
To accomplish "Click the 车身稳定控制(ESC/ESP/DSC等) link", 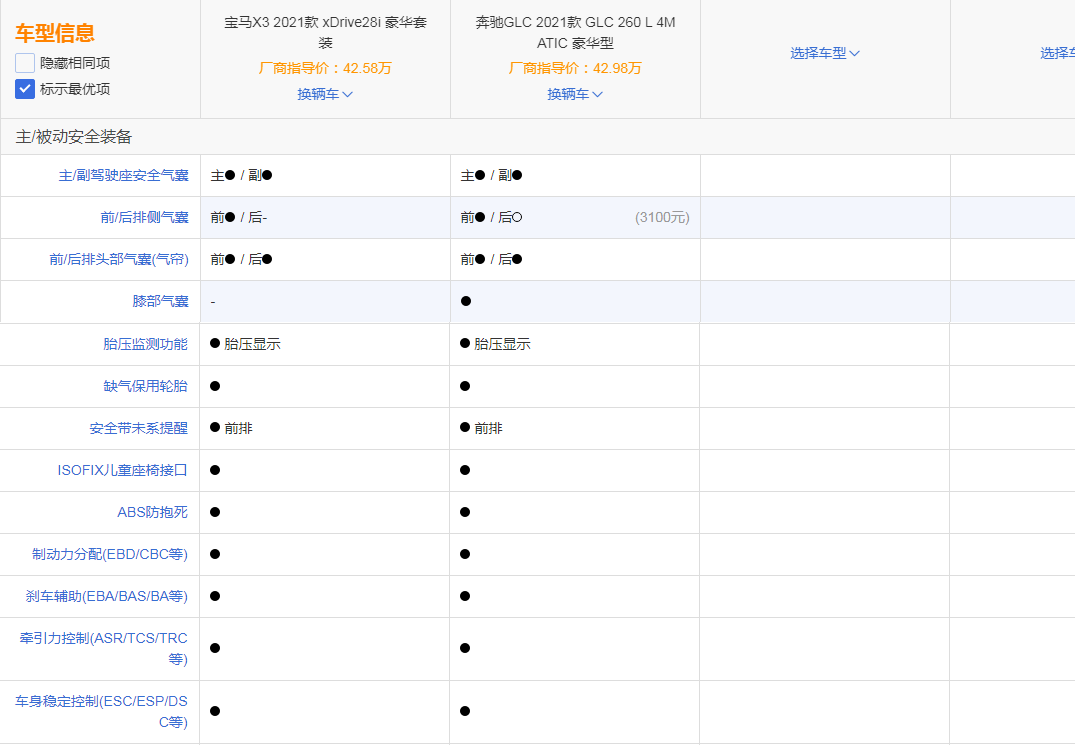I will pos(102,711).
